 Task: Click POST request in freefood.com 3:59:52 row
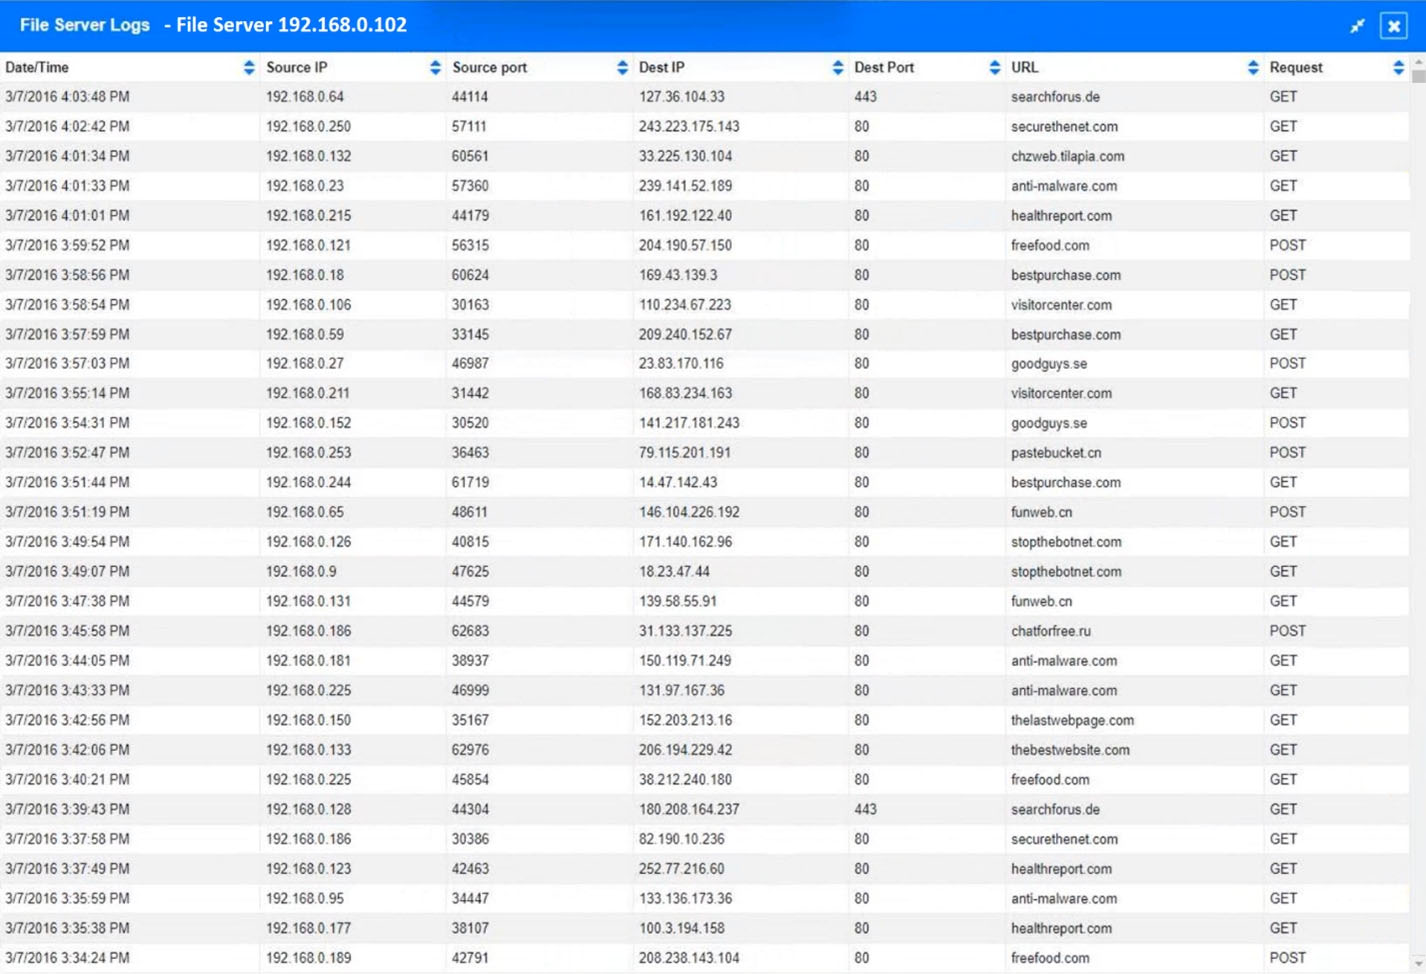pos(1288,245)
